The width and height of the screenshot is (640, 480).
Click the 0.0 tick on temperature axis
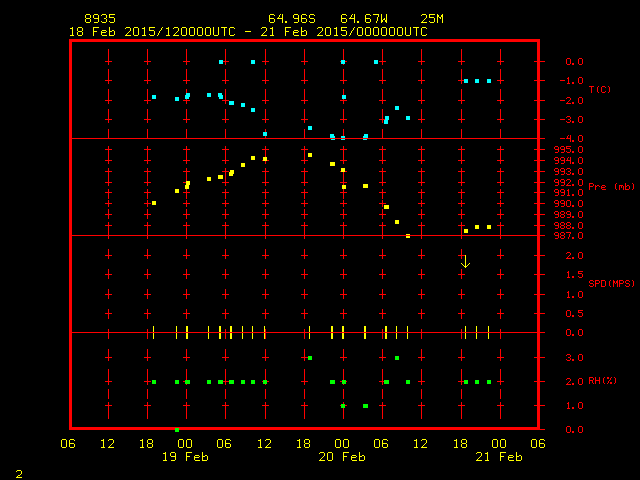574,62
